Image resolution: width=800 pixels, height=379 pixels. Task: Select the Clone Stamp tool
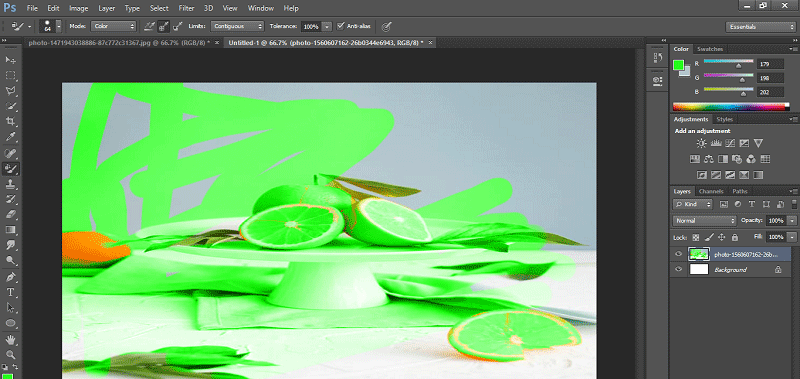[x=10, y=184]
